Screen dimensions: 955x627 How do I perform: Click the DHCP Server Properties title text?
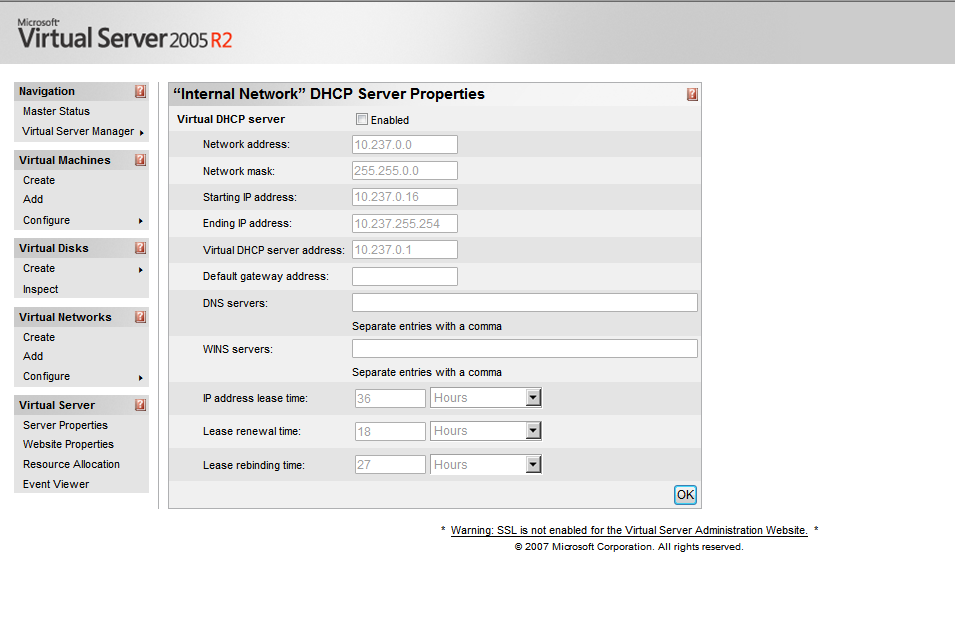pyautogui.click(x=329, y=94)
